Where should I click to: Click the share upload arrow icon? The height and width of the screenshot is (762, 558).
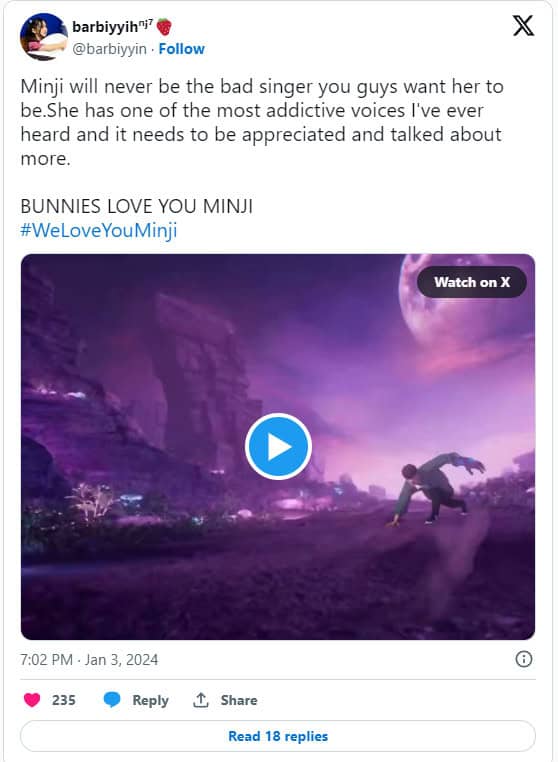point(200,700)
